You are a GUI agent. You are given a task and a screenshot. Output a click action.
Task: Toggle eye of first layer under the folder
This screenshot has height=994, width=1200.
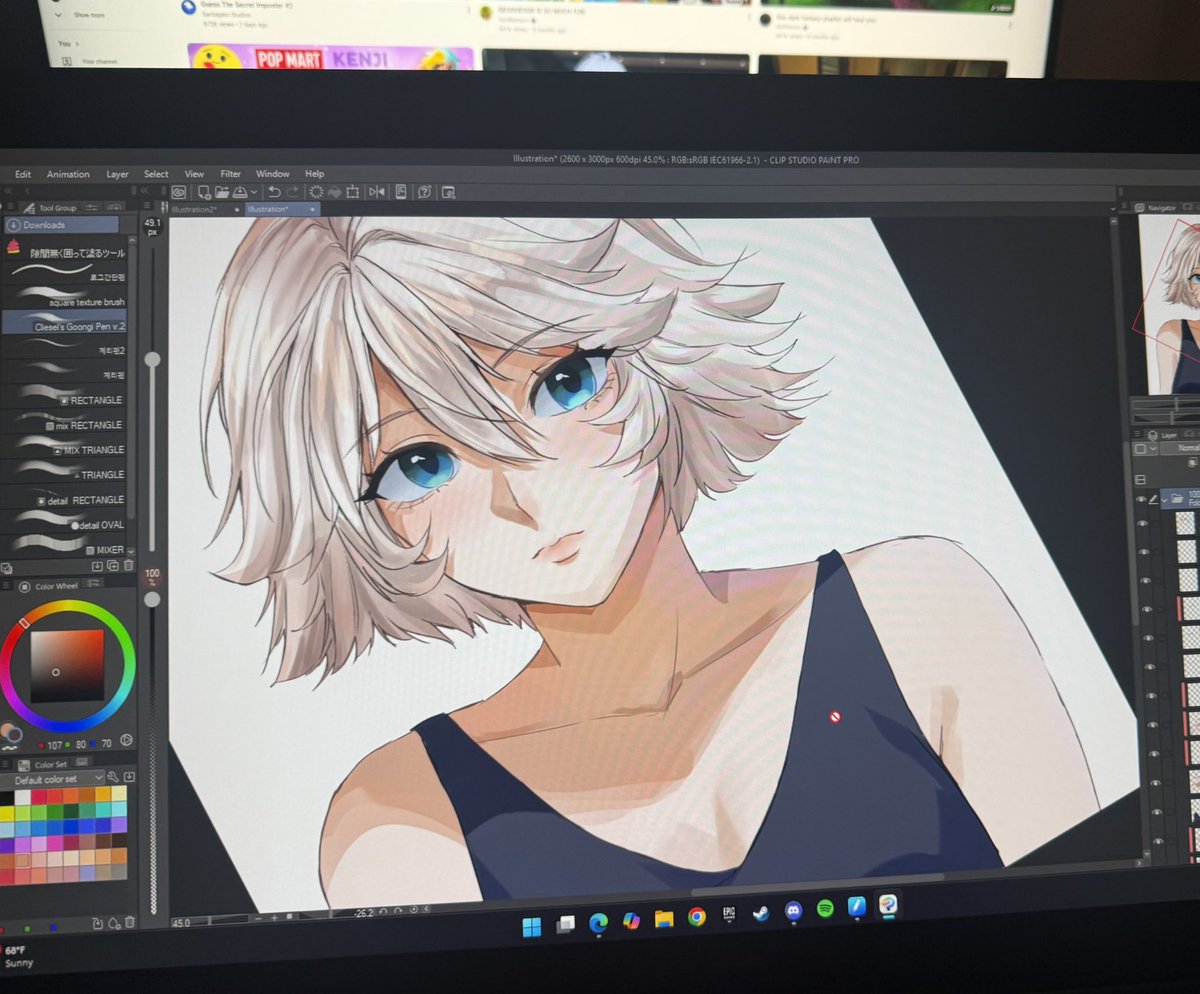click(x=1143, y=523)
